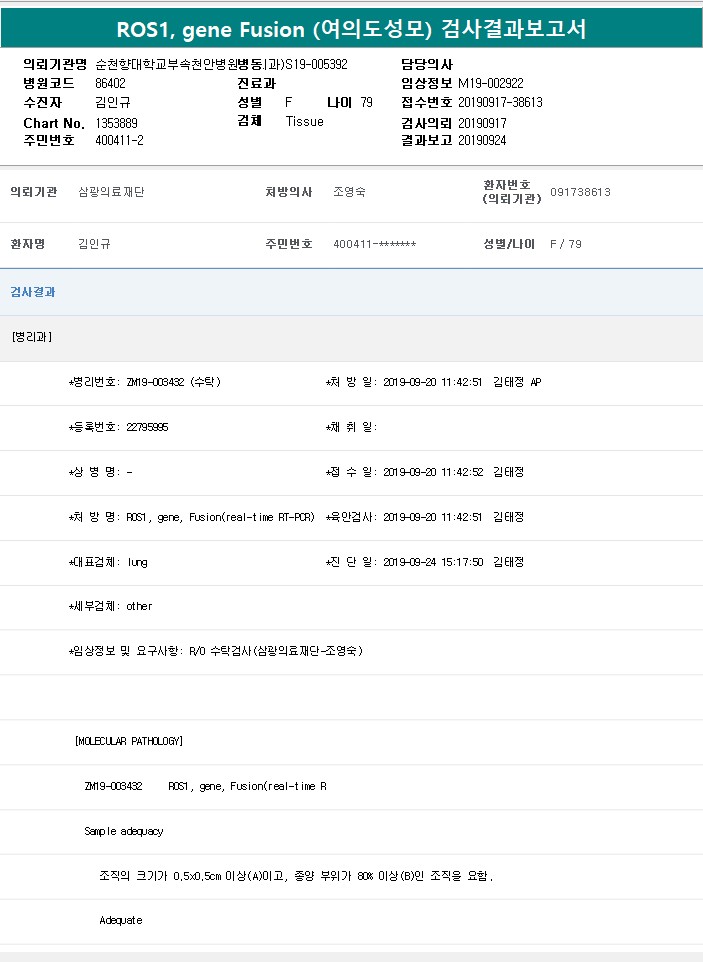Click the top institution name with S19-005392

click(221, 64)
